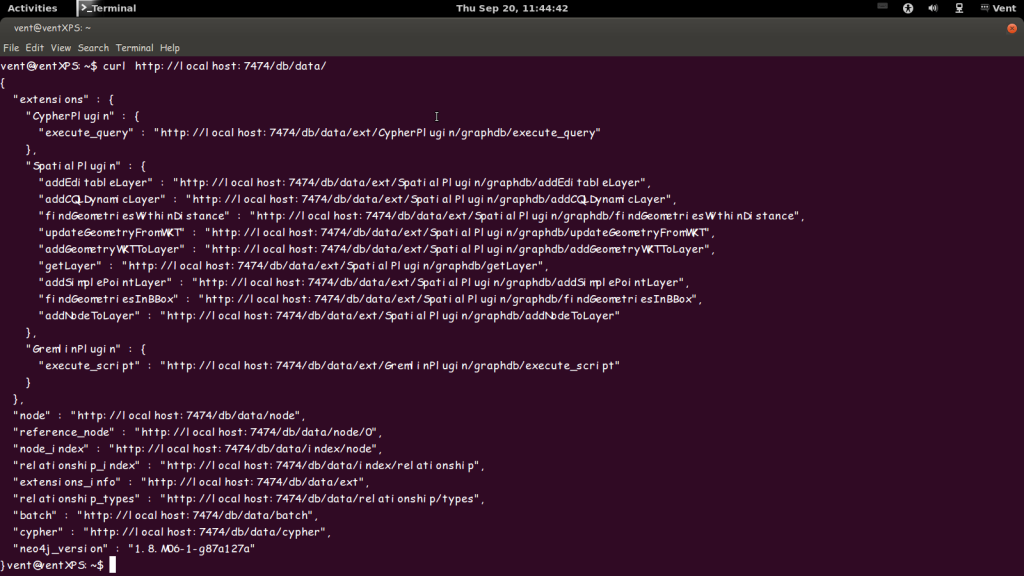Open the network connection icon
Screen dimensions: 1024x576
click(959, 8)
